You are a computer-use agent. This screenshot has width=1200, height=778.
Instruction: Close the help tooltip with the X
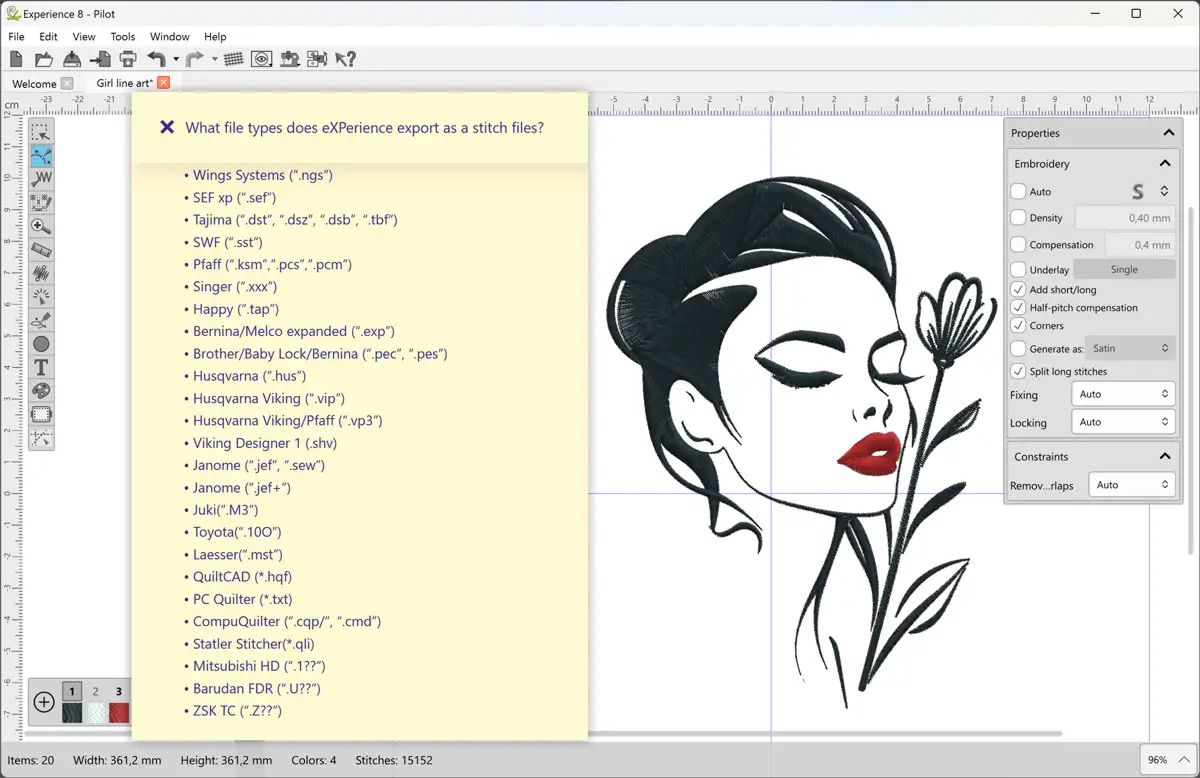(167, 128)
